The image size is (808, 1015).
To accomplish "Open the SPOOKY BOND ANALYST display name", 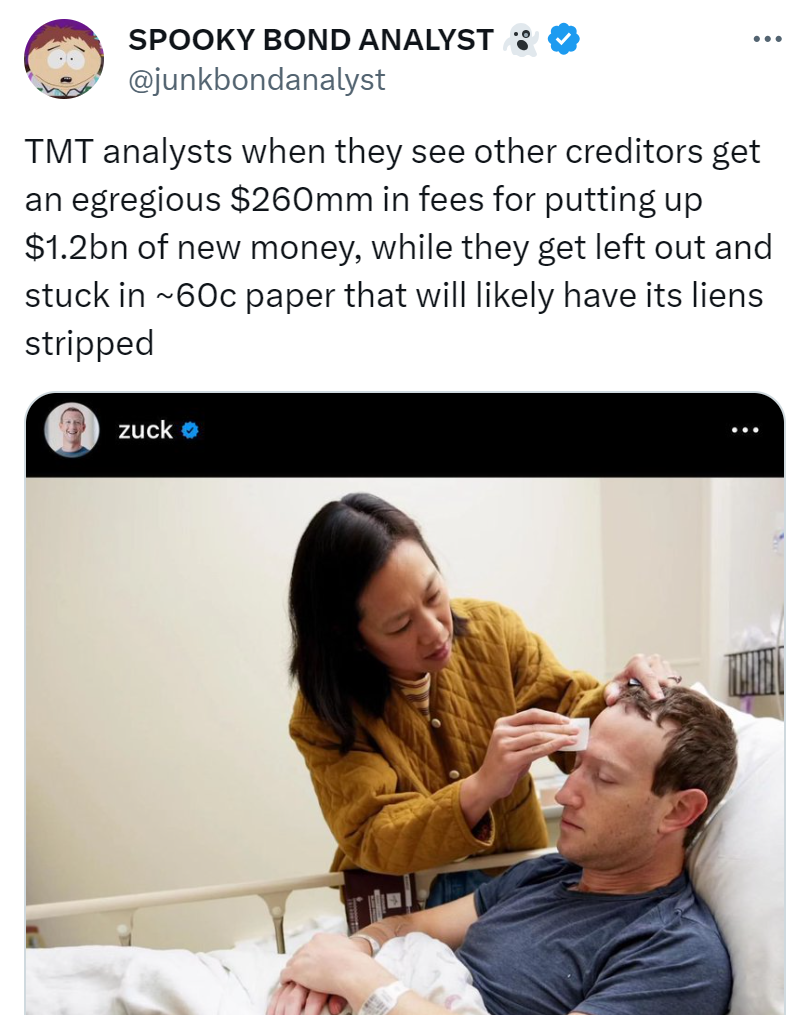I will click(311, 40).
